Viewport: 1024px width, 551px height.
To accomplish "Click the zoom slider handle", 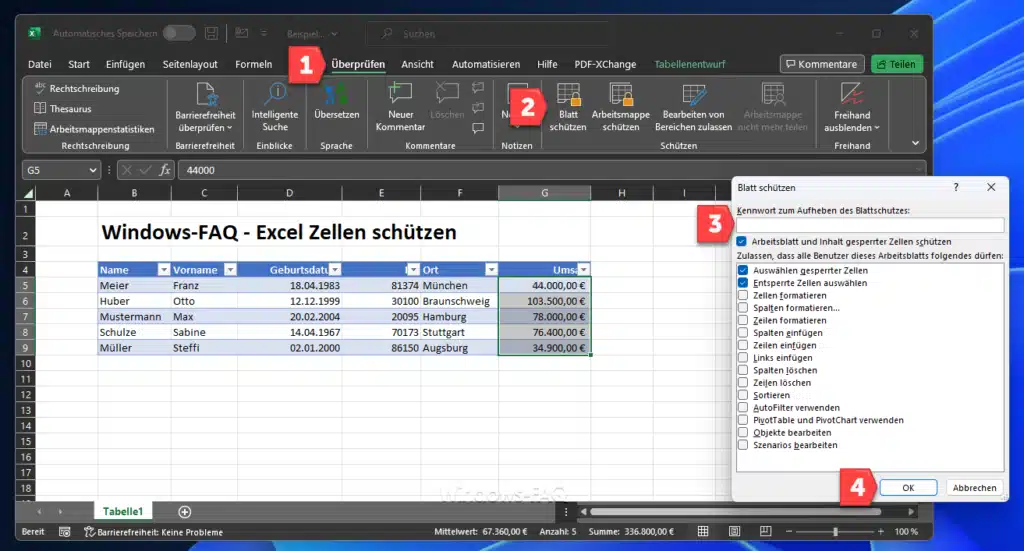I will point(835,531).
